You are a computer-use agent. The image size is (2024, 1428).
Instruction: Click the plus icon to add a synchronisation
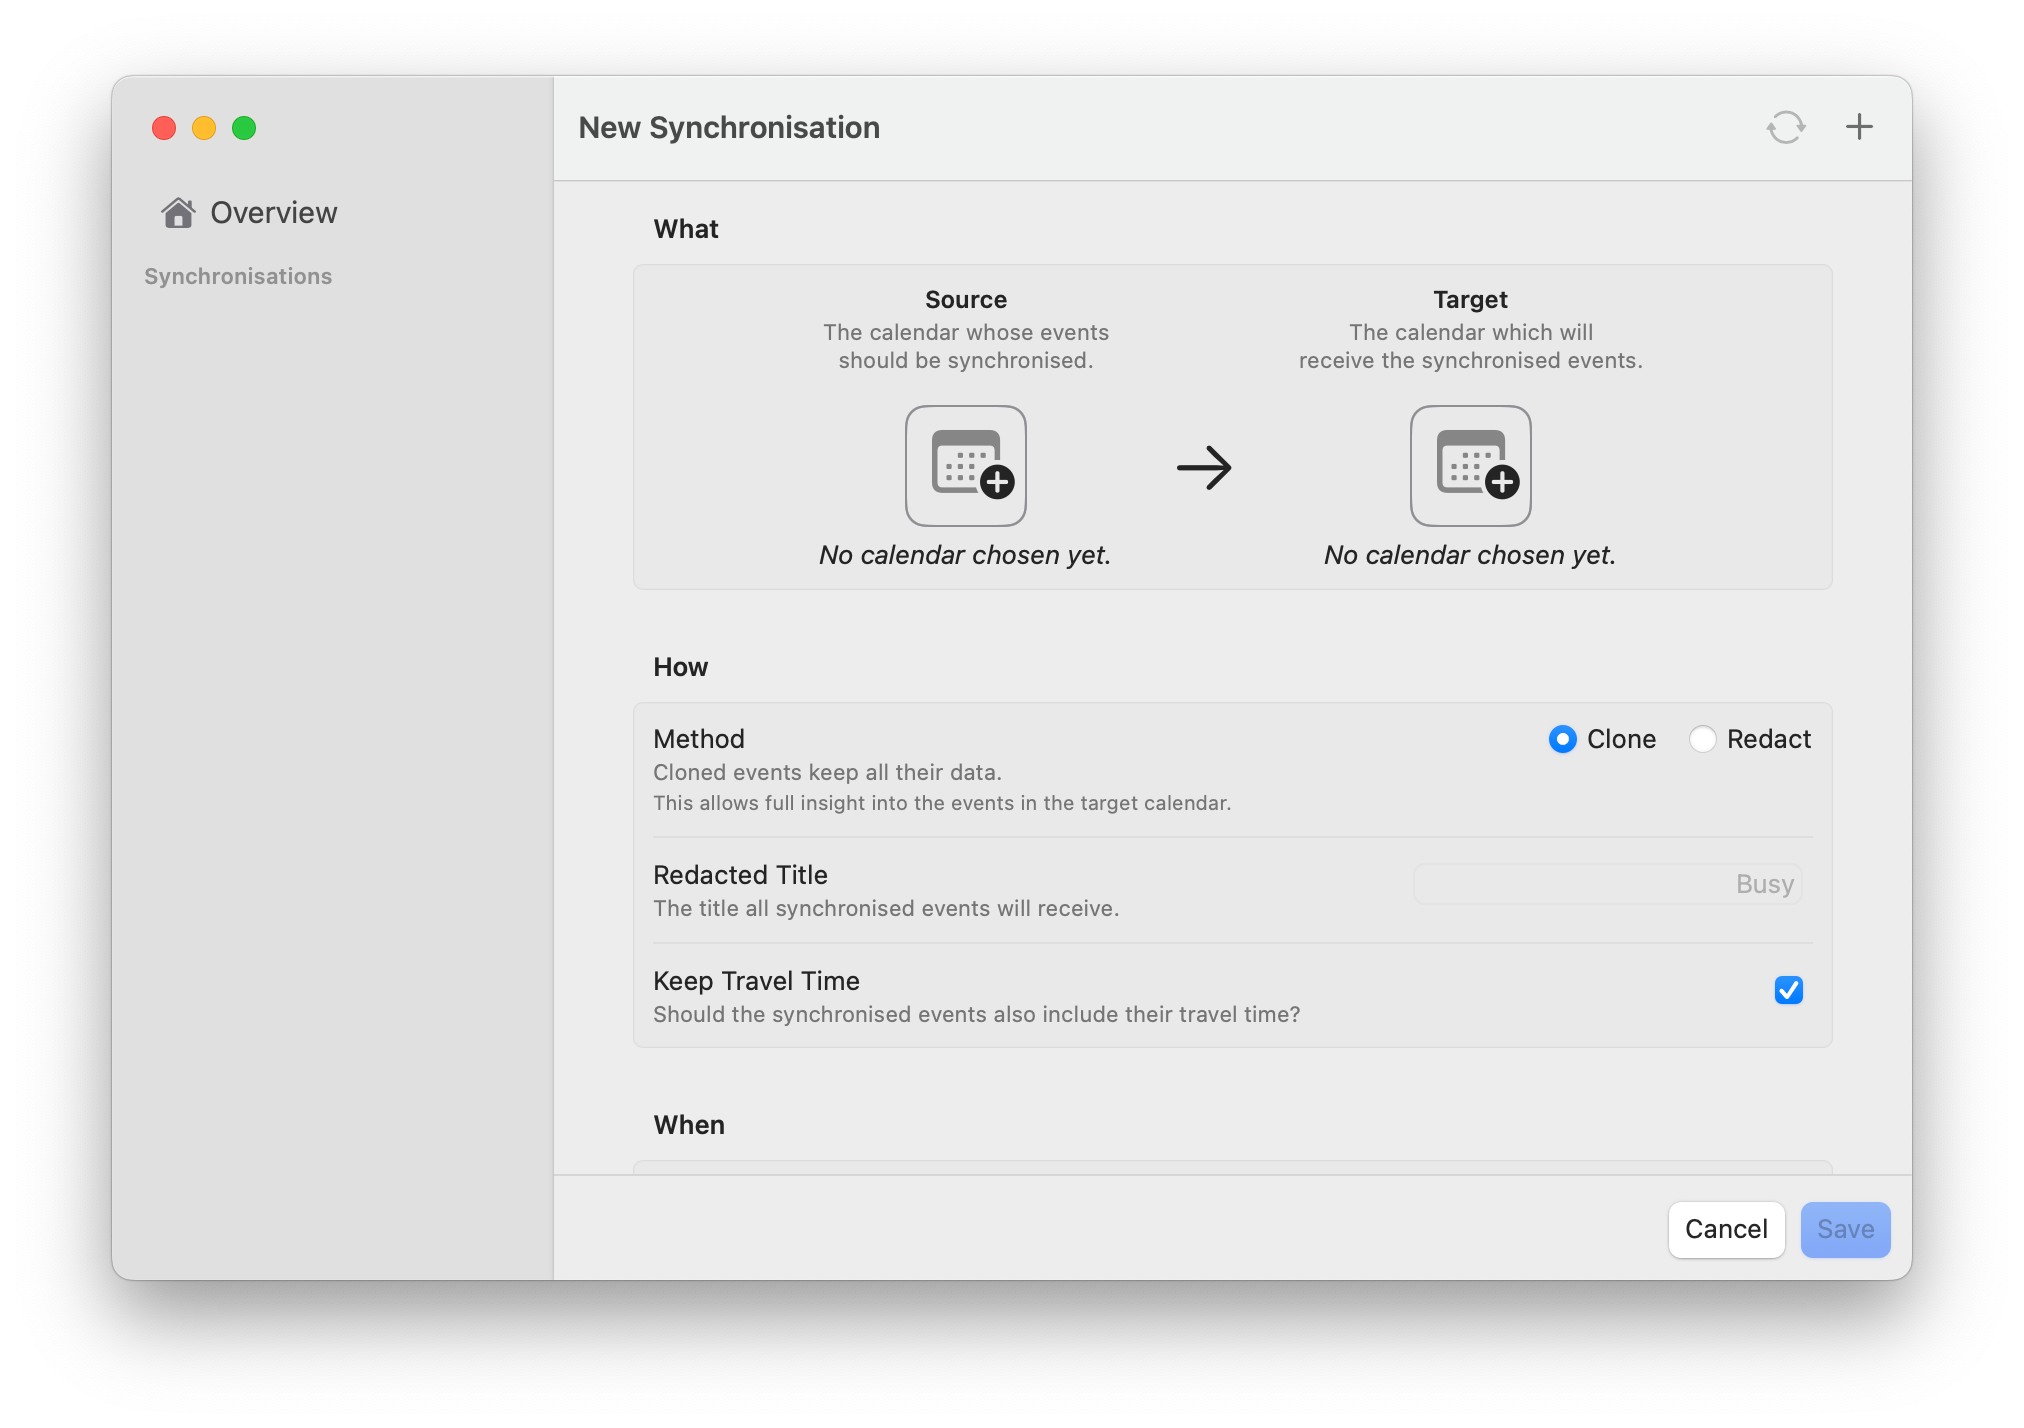tap(1859, 127)
